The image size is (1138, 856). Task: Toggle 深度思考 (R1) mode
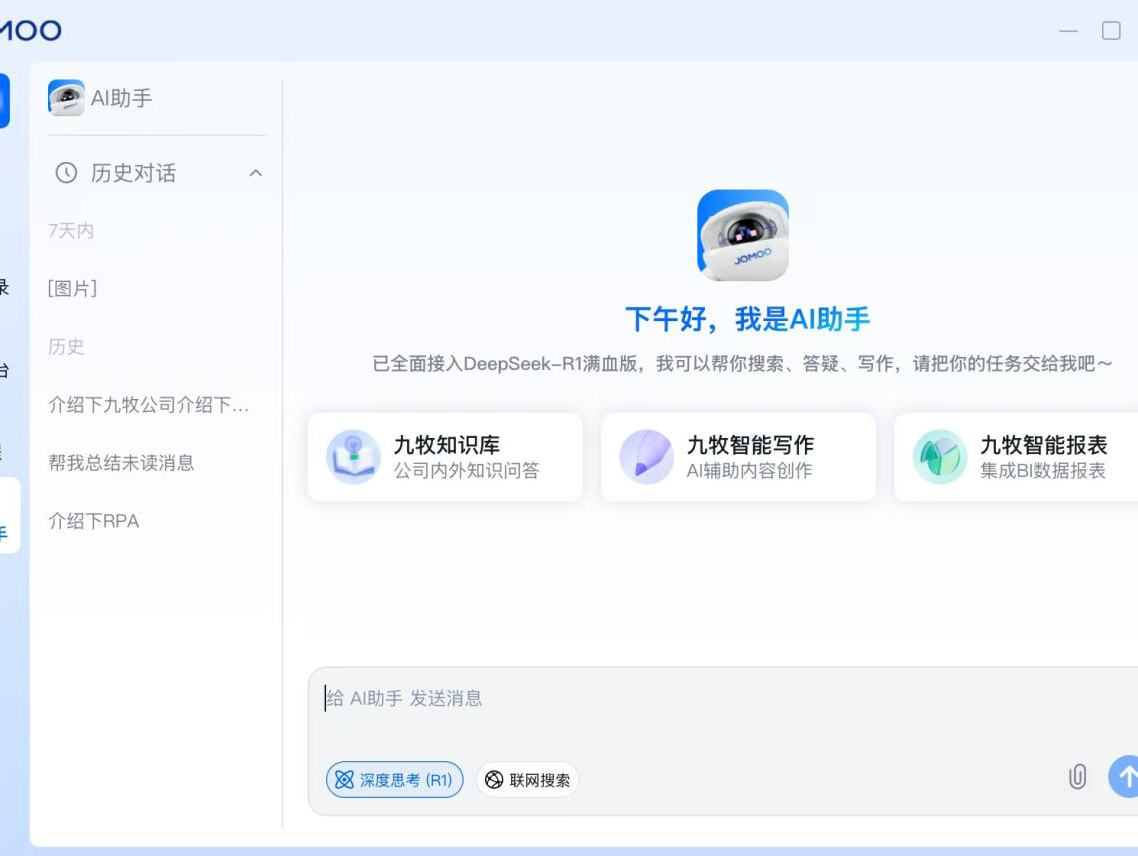coord(394,780)
